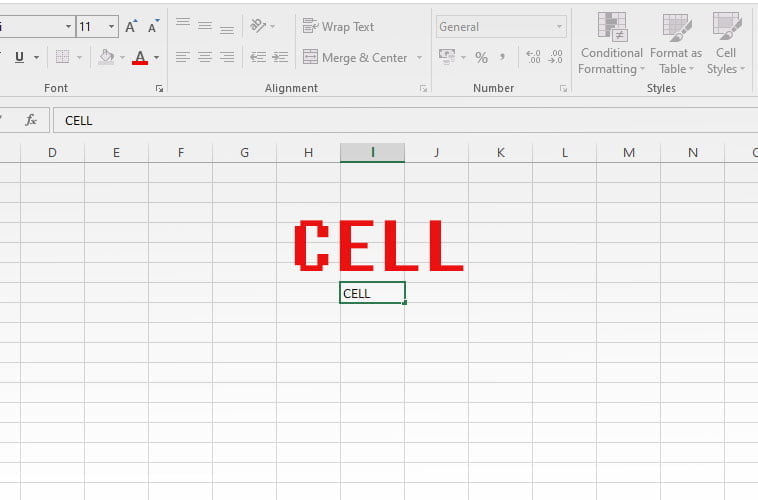This screenshot has height=500, width=758.
Task: Apply borders using the borders icon
Action: [x=62, y=57]
